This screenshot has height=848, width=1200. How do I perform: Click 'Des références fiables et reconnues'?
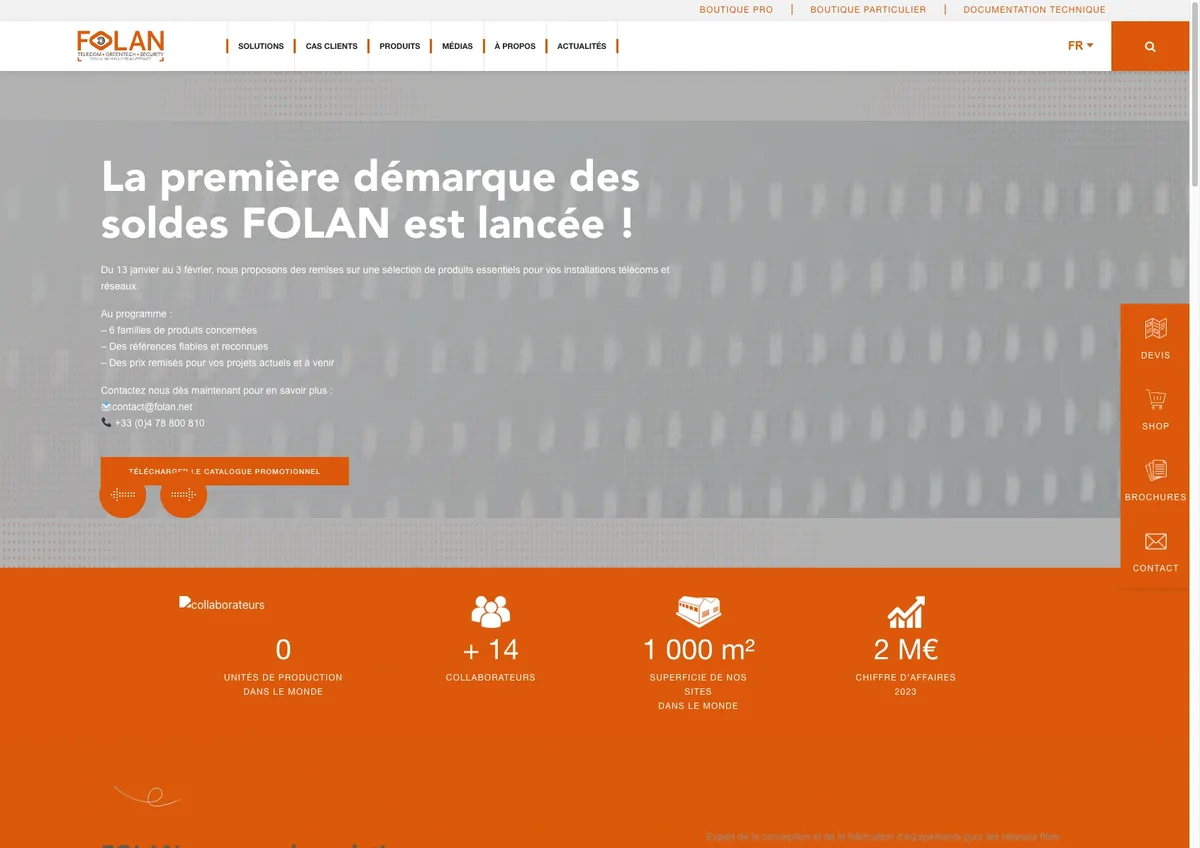[x=185, y=347]
